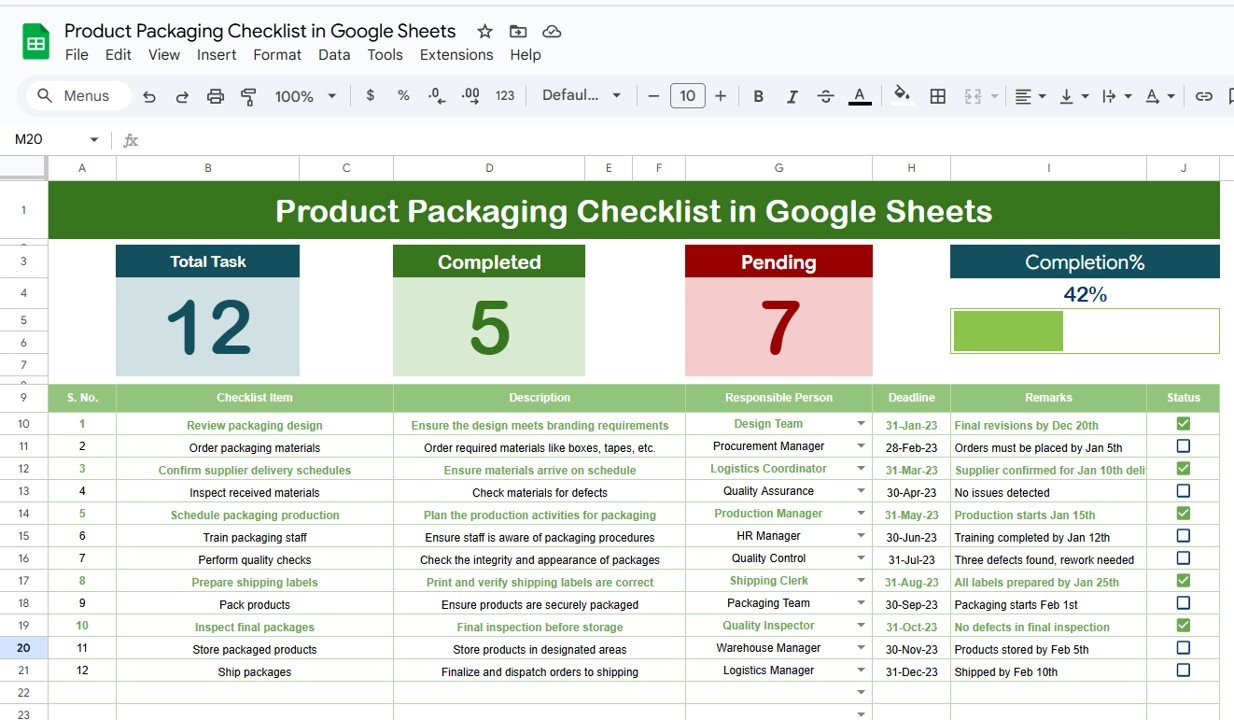Uncheck status for Confirm supplier delivery schedules

[1183, 468]
